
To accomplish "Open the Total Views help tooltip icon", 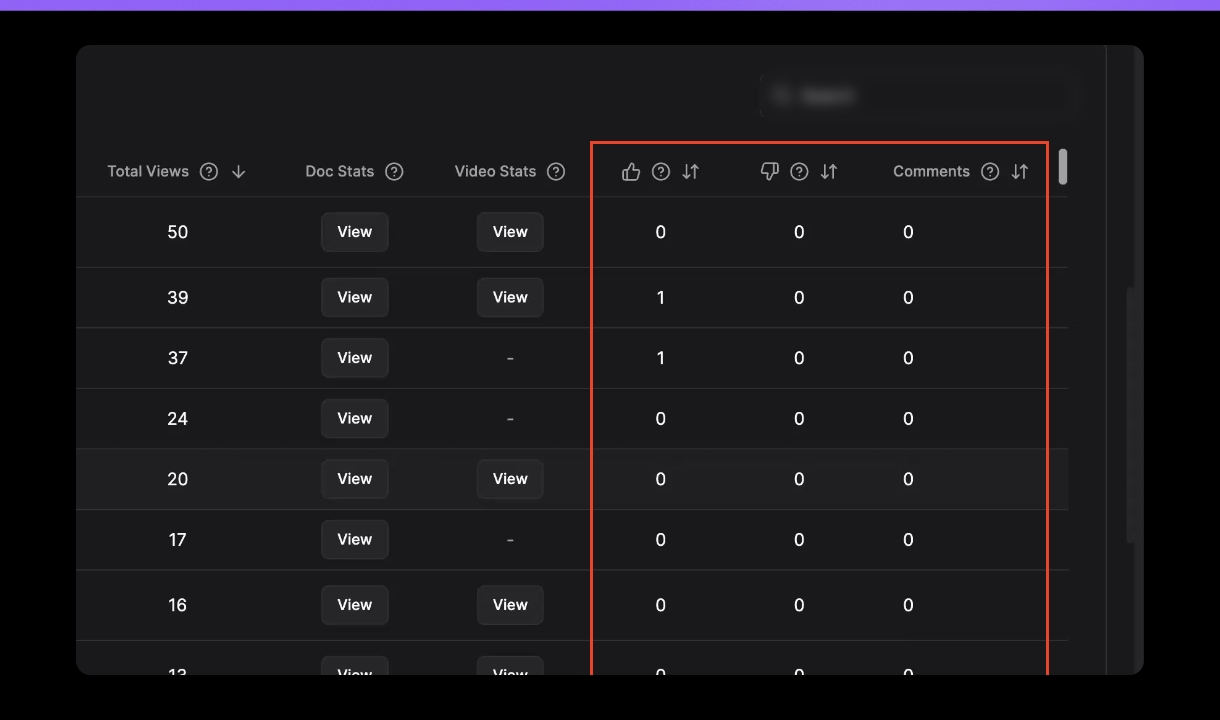I will (x=209, y=172).
